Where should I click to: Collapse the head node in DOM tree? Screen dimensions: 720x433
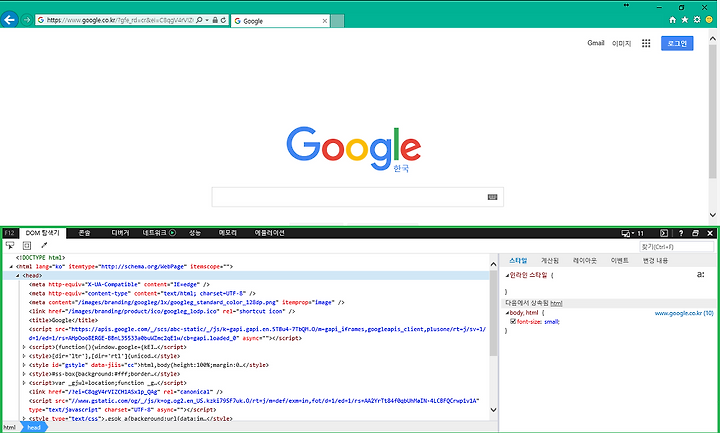pyautogui.click(x=17, y=276)
